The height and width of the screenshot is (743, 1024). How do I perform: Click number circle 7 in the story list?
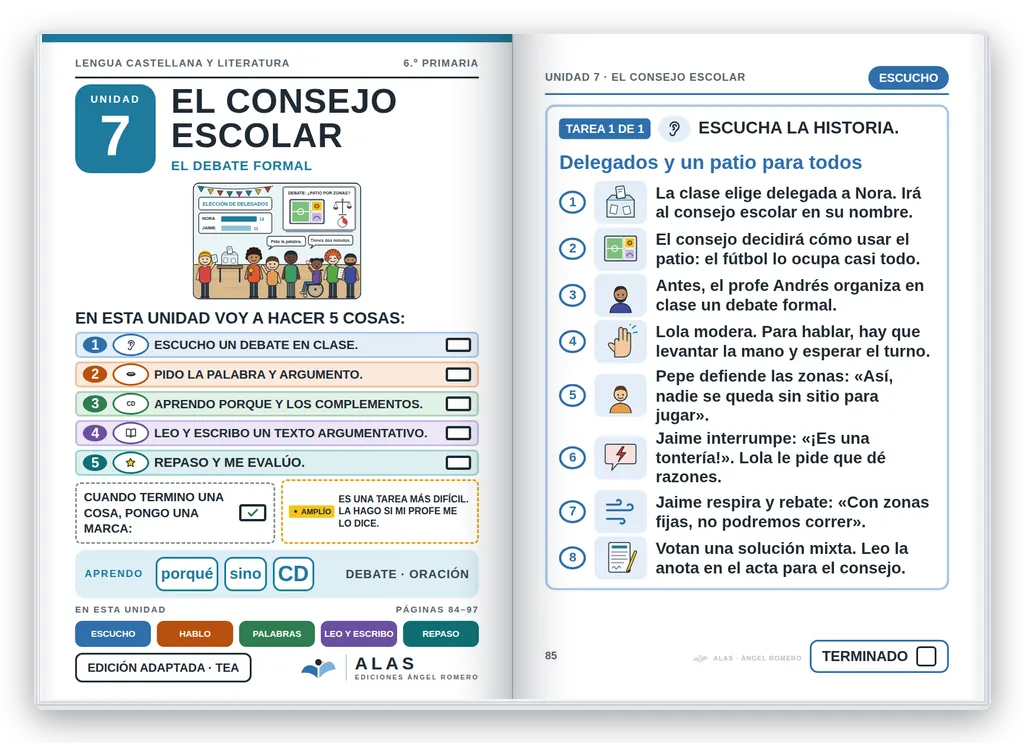pos(573,511)
